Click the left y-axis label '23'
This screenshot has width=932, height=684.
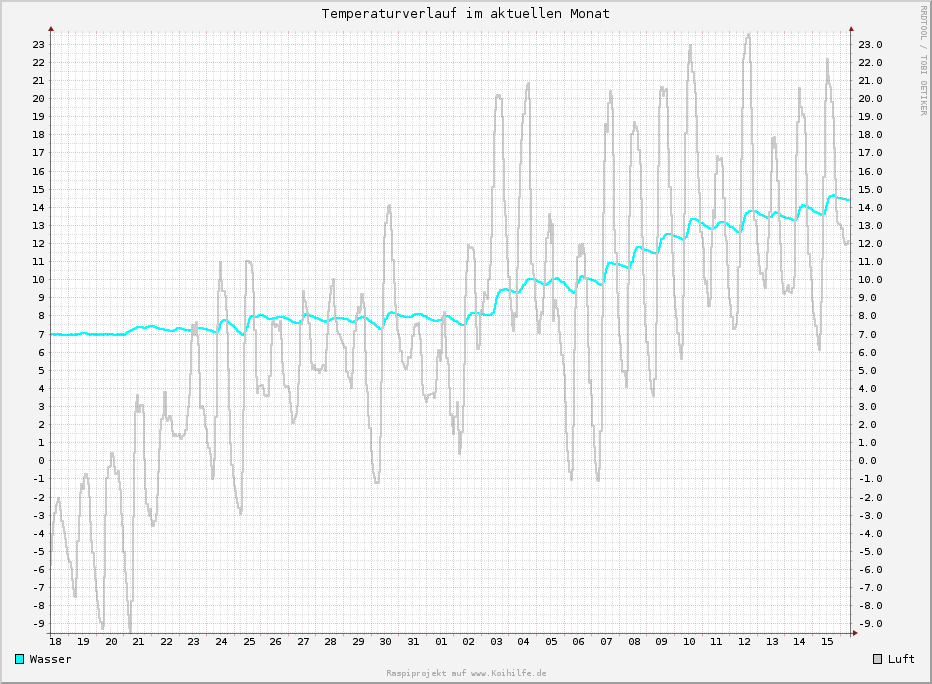tap(39, 45)
